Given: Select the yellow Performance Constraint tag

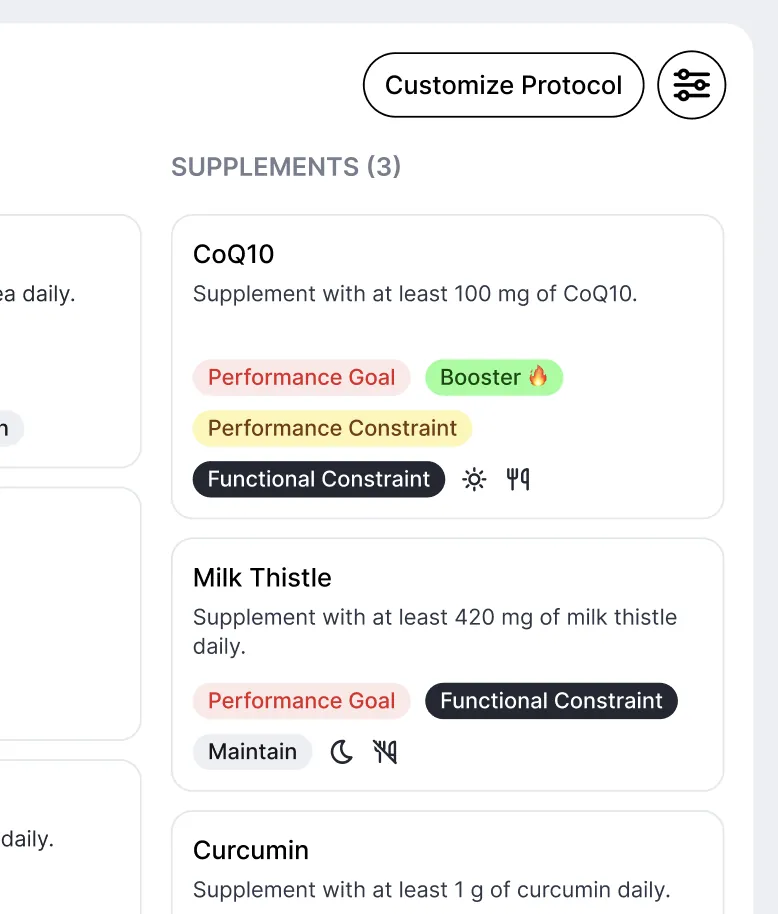Looking at the screenshot, I should [x=332, y=428].
